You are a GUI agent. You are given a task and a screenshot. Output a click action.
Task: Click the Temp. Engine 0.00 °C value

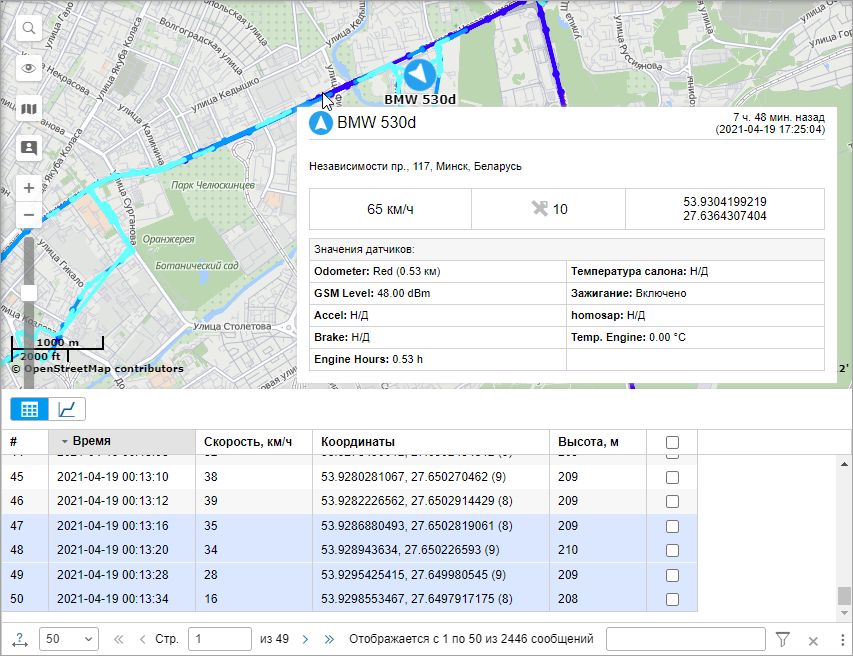[667, 337]
